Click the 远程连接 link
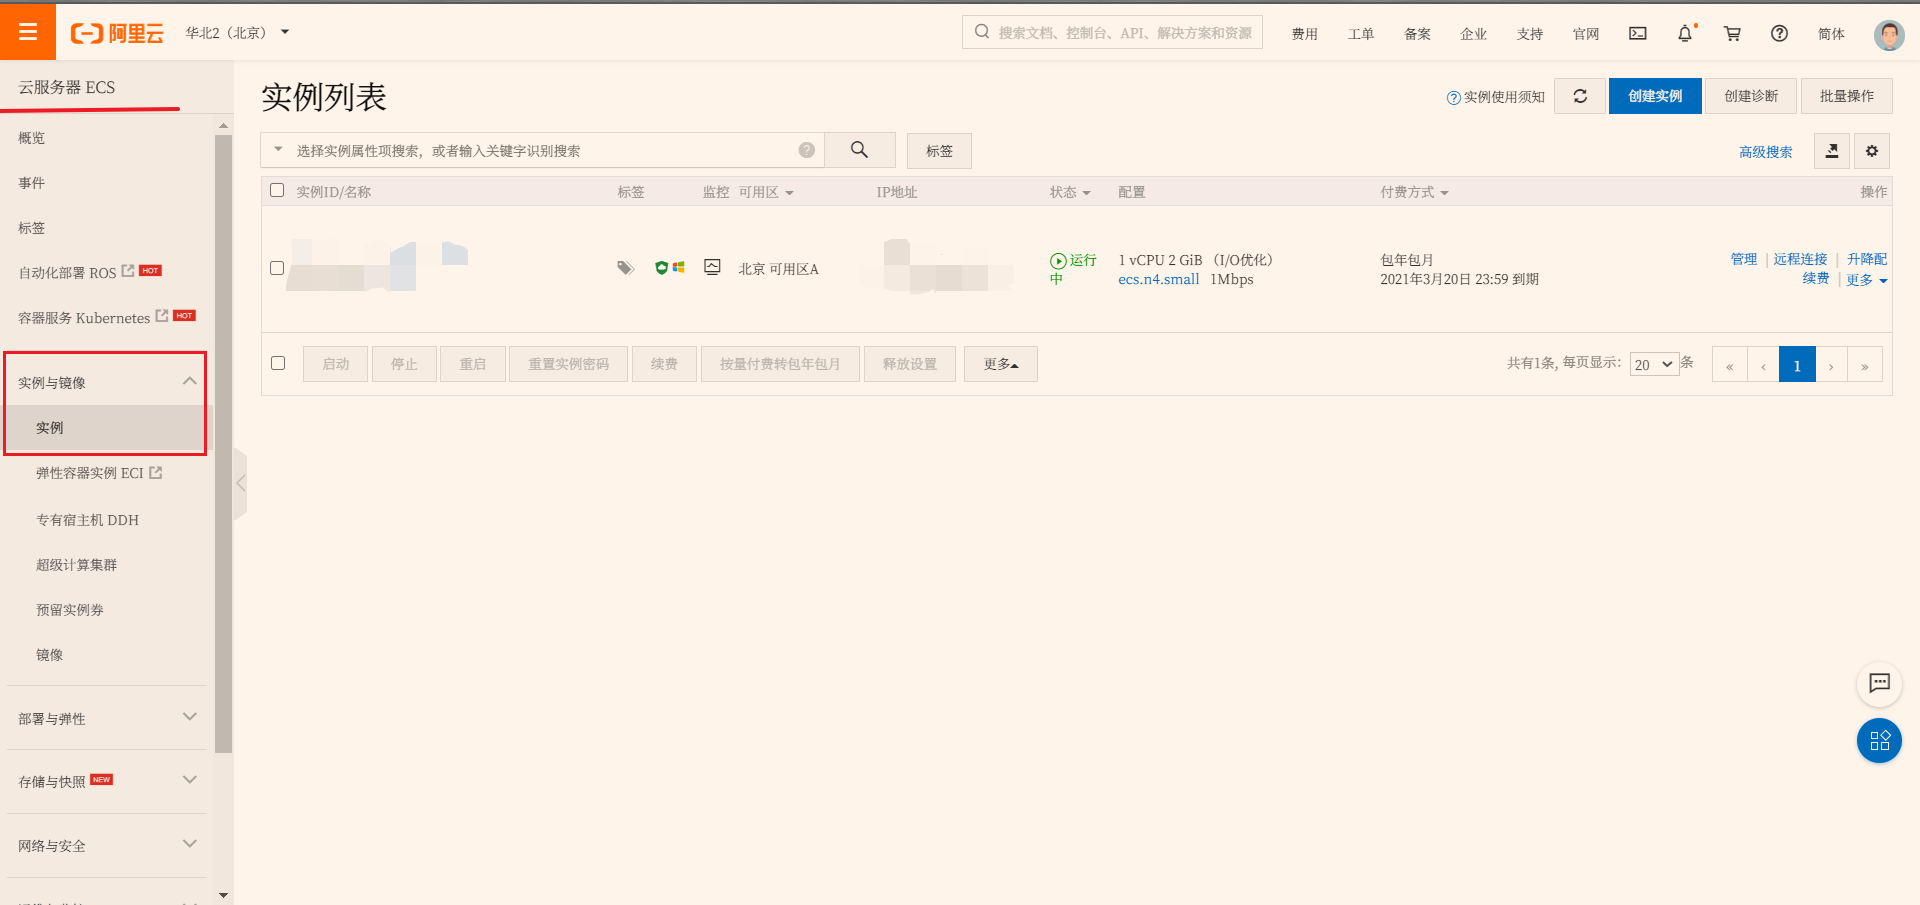Viewport: 1920px width, 905px height. point(1800,259)
